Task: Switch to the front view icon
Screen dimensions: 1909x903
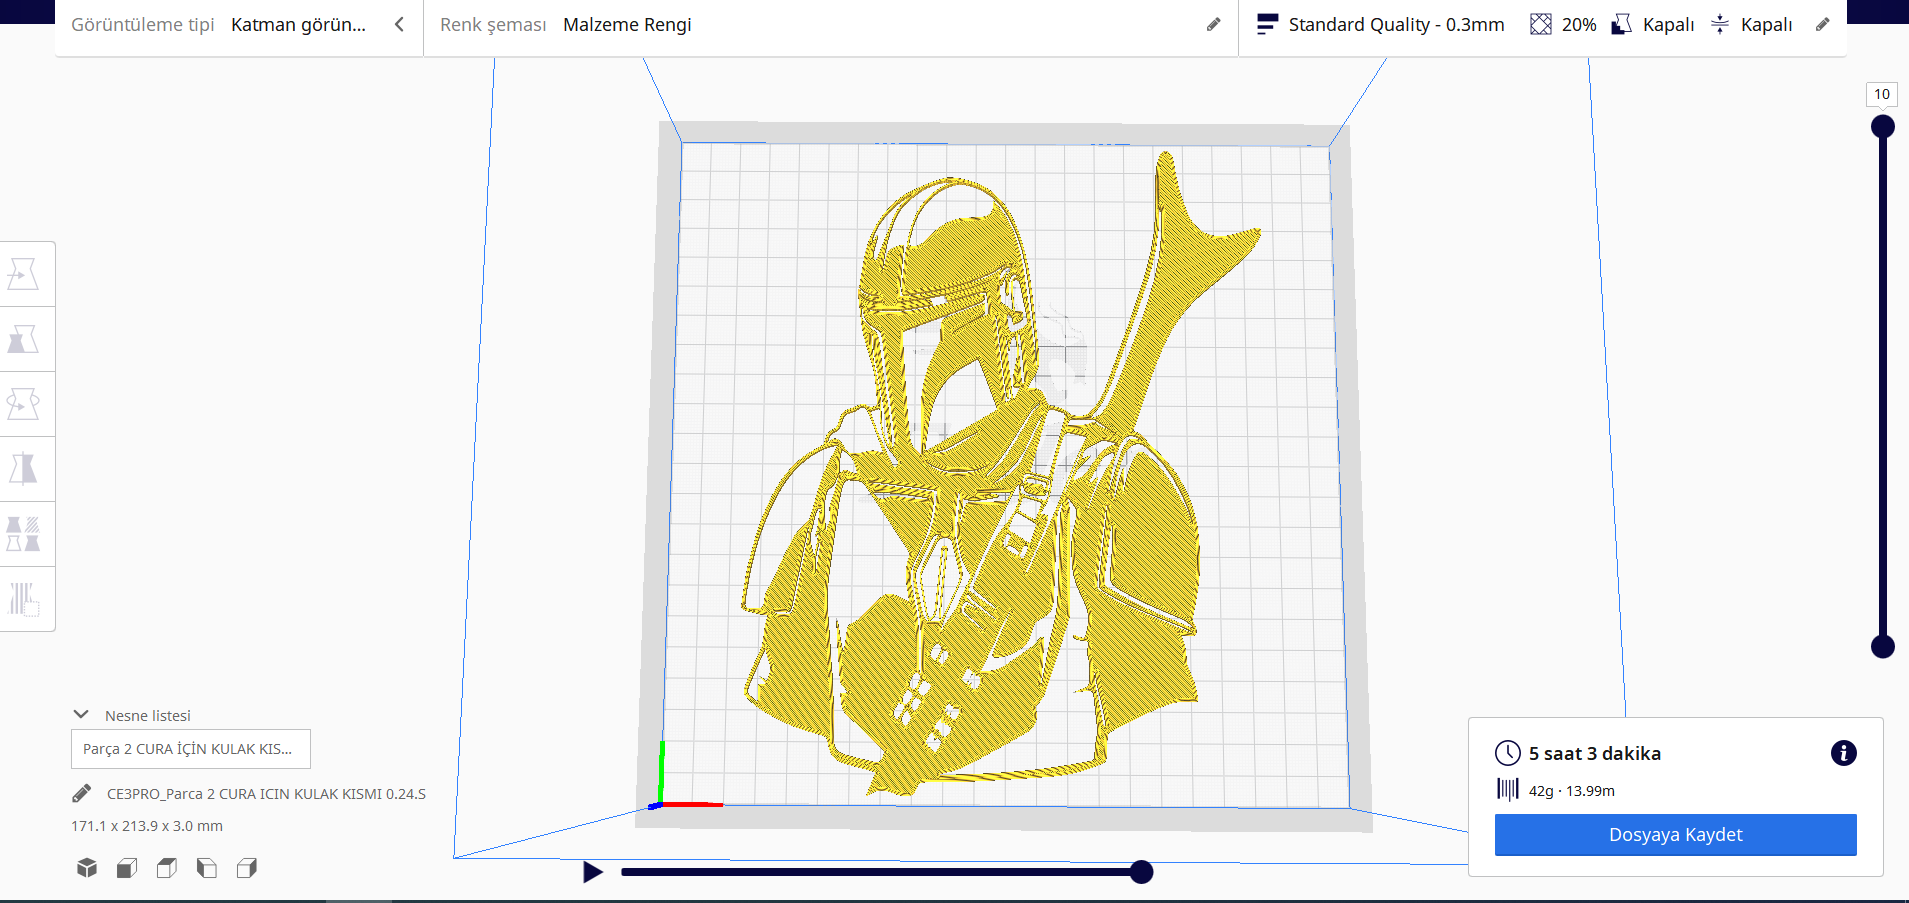Action: coord(127,868)
